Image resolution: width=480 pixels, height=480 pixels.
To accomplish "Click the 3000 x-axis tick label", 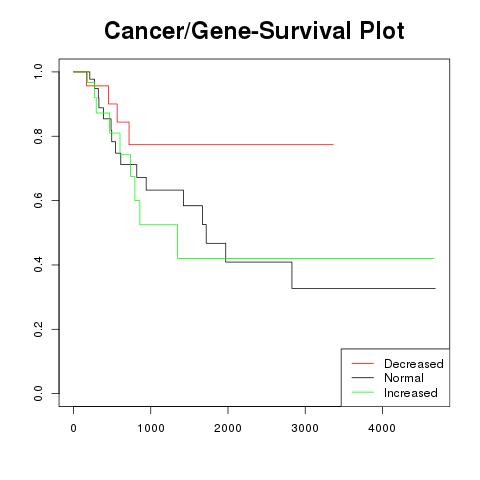I will pos(305,428).
